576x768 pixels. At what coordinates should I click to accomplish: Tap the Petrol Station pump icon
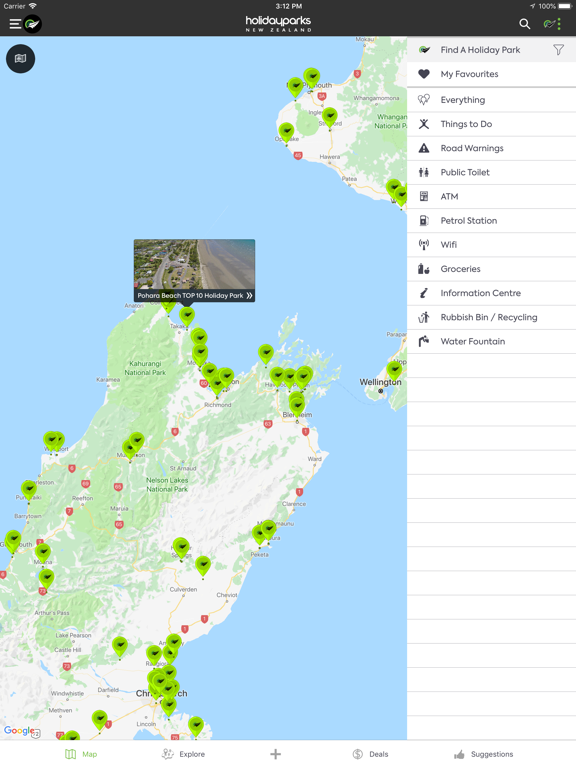pyautogui.click(x=424, y=220)
